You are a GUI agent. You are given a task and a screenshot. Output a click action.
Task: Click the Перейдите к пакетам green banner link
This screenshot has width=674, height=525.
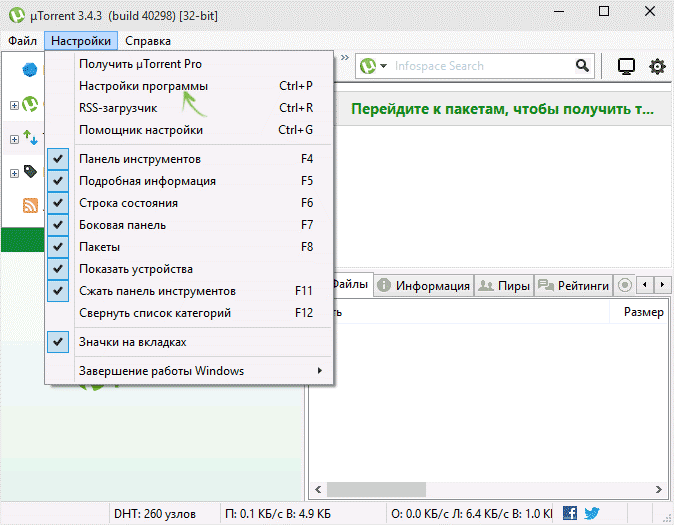[x=502, y=109]
